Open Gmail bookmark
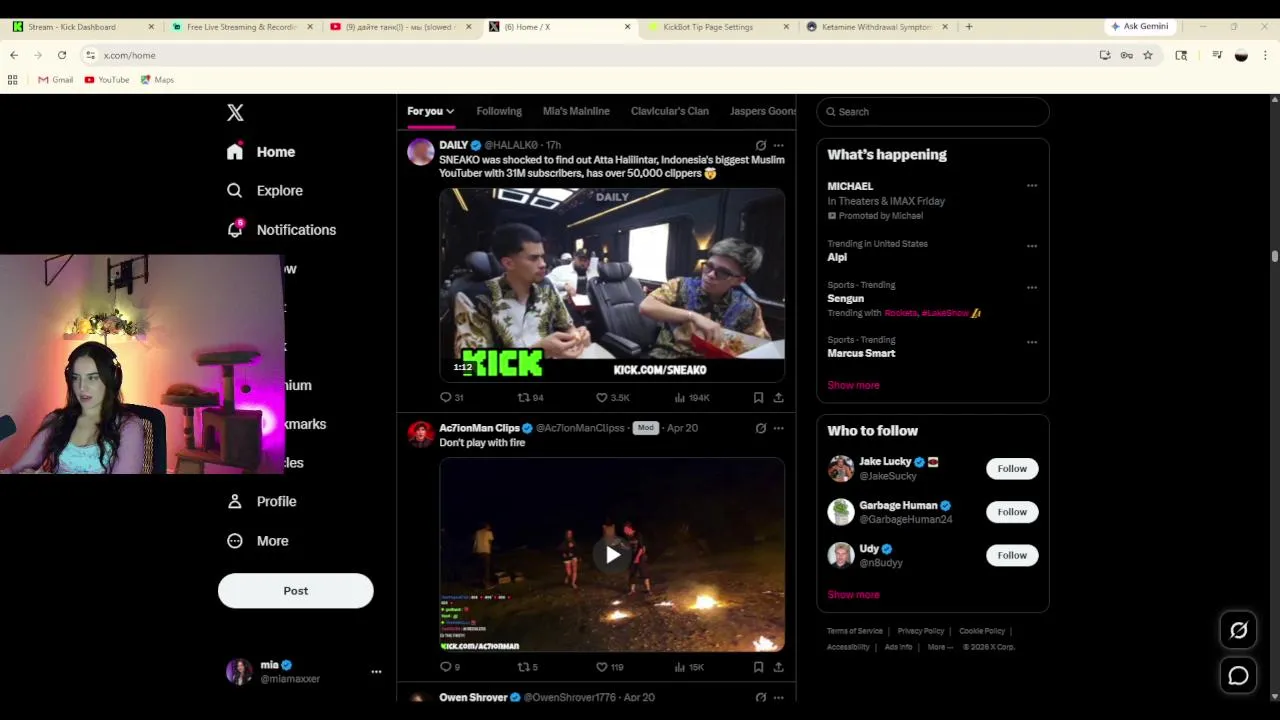The width and height of the screenshot is (1280, 720). pos(56,80)
